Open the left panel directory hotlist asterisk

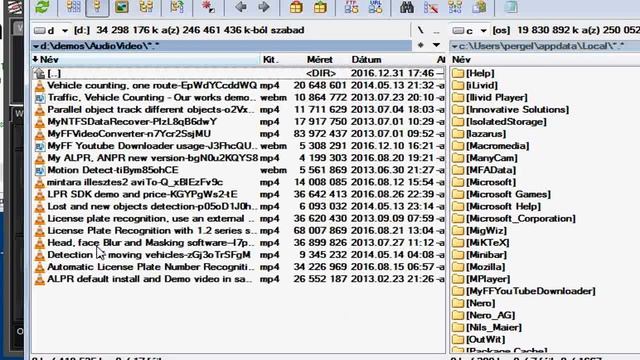coord(421,45)
